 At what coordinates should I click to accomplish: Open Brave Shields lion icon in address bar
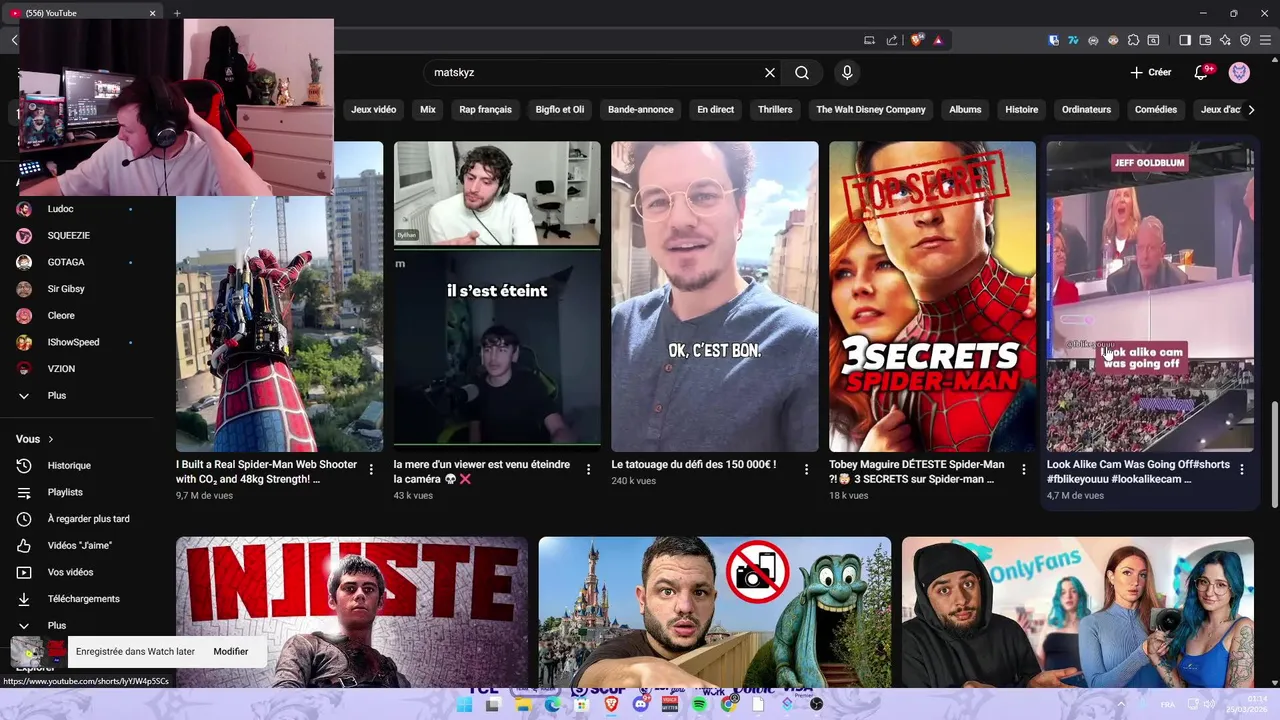click(916, 40)
